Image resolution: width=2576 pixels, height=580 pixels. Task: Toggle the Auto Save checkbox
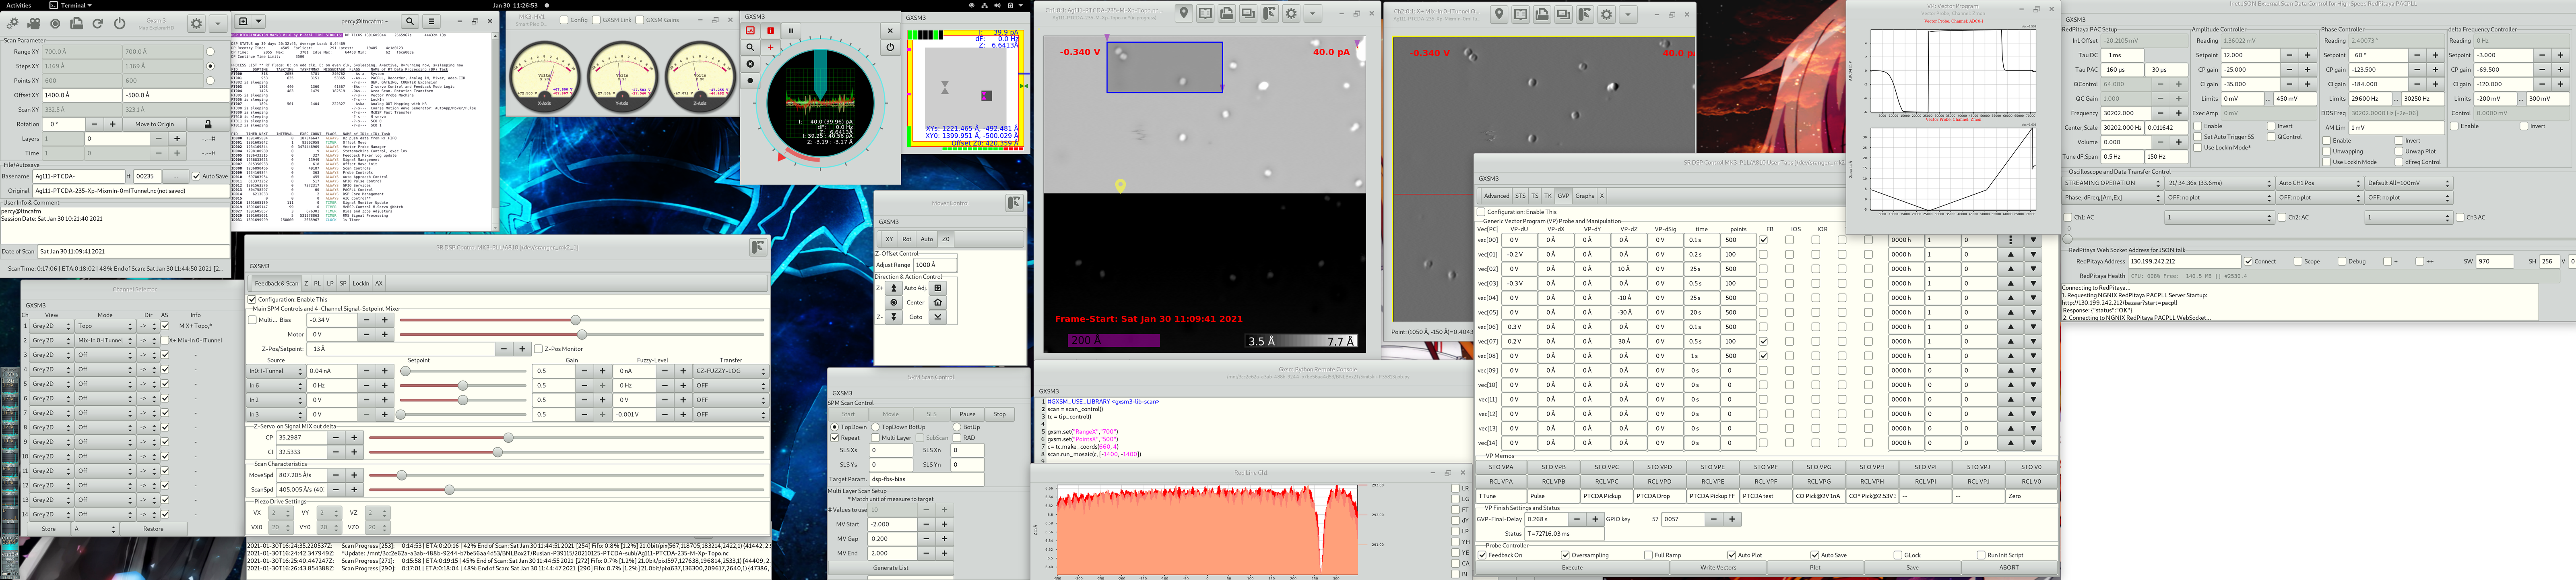click(x=196, y=176)
